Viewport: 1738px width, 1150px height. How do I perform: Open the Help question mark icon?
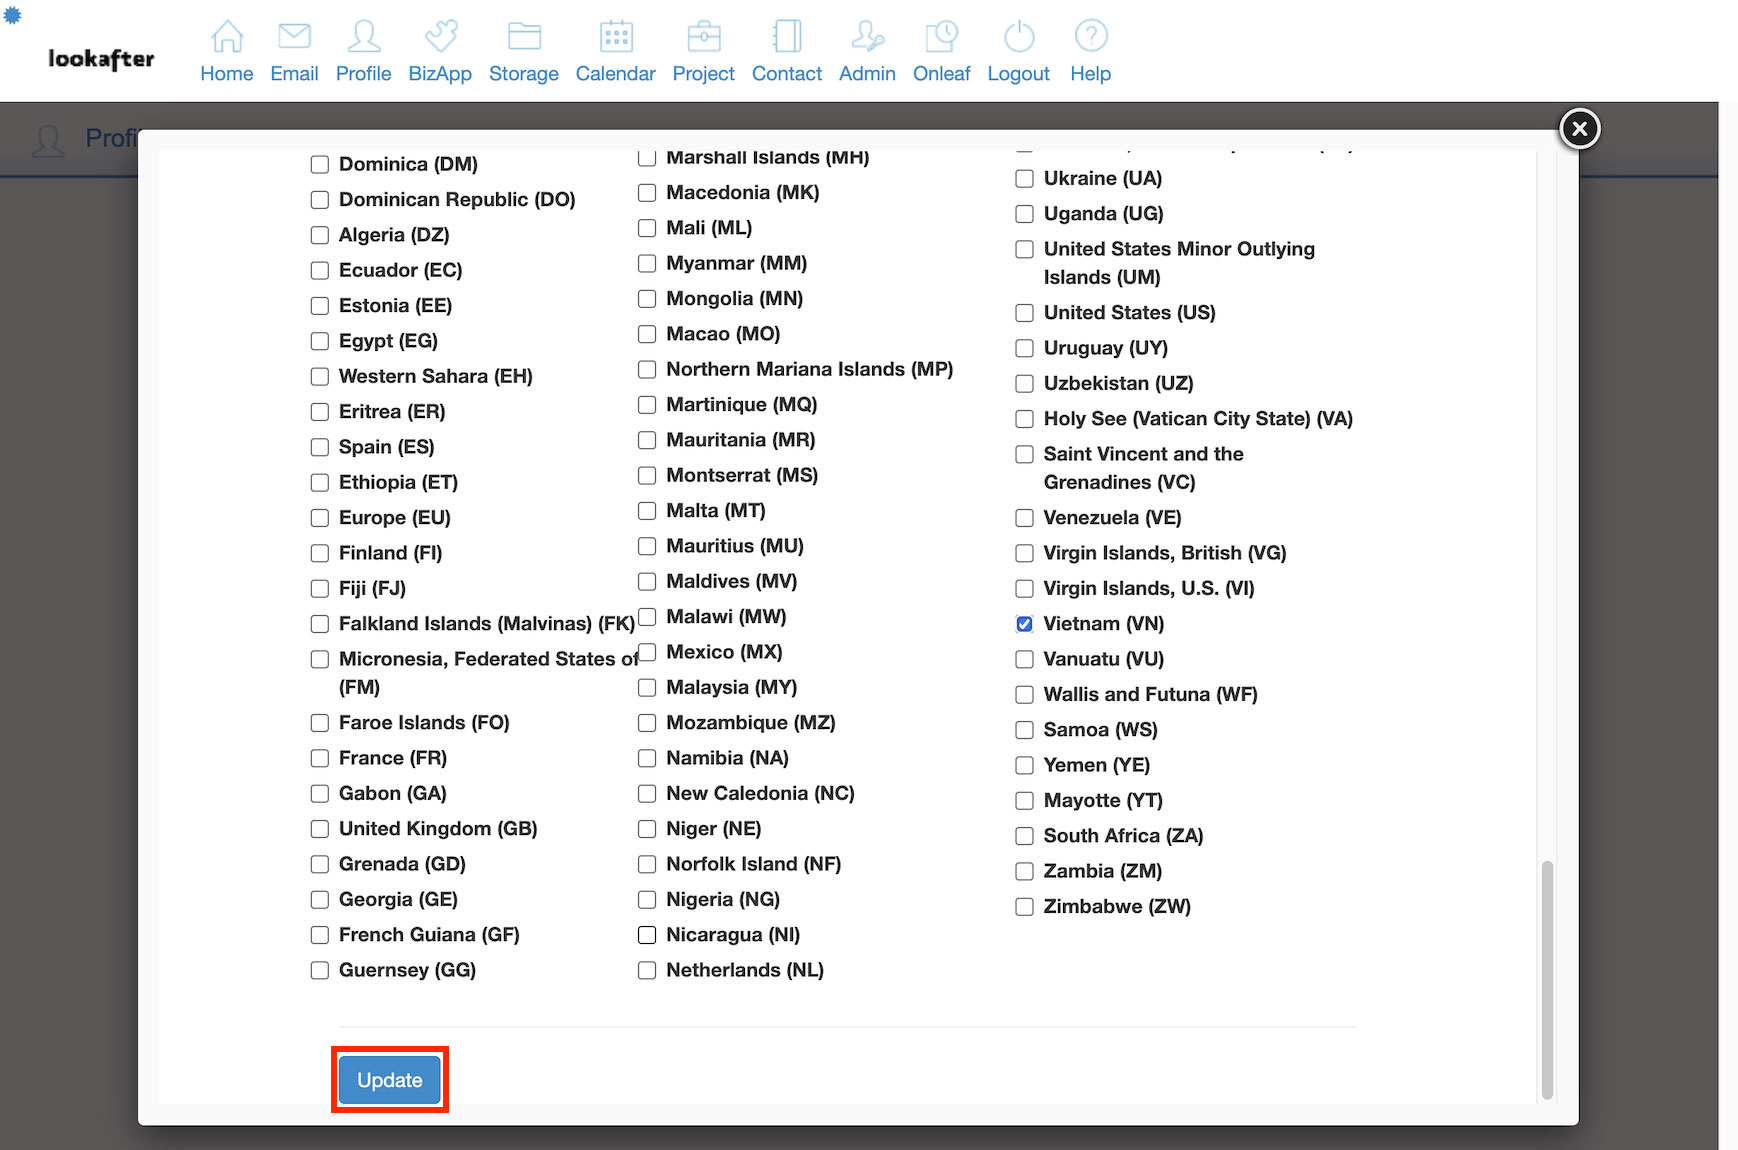coord(1090,37)
